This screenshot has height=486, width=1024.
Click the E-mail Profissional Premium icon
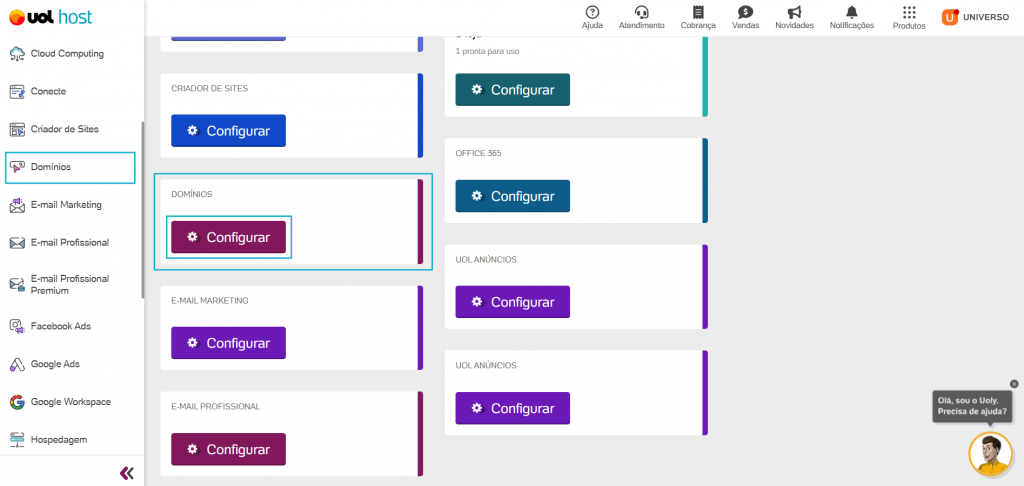pyautogui.click(x=17, y=285)
